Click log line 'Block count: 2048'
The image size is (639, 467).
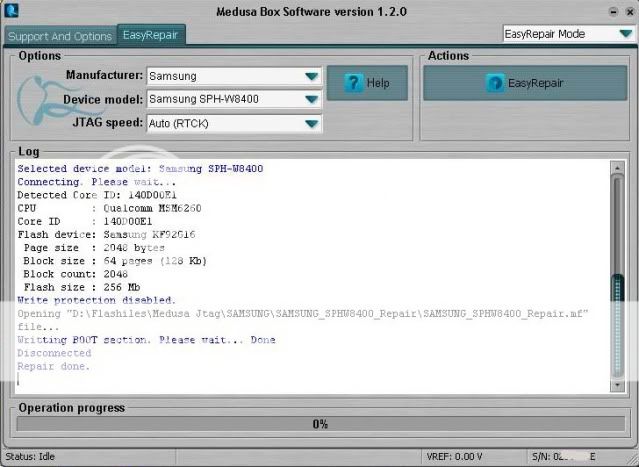pos(75,274)
